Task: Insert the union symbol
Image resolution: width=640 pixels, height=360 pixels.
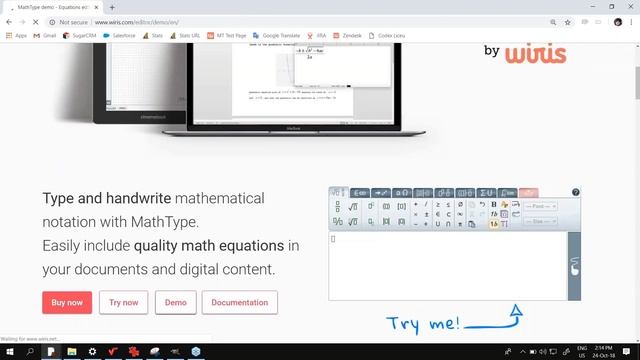Action: [438, 224]
